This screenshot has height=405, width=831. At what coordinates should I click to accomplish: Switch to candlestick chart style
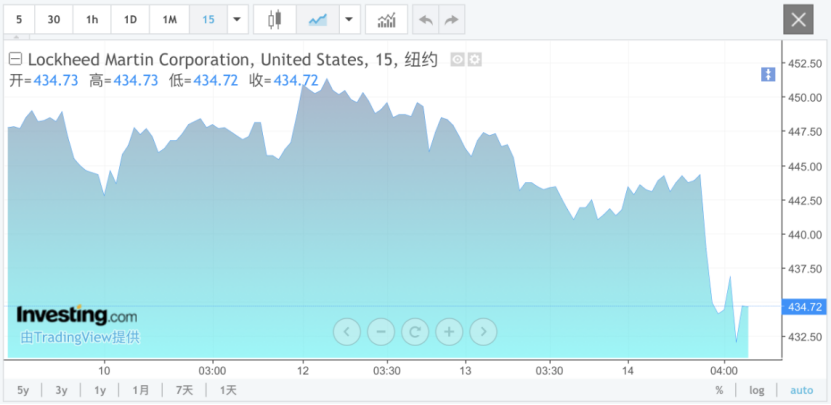pyautogui.click(x=275, y=20)
